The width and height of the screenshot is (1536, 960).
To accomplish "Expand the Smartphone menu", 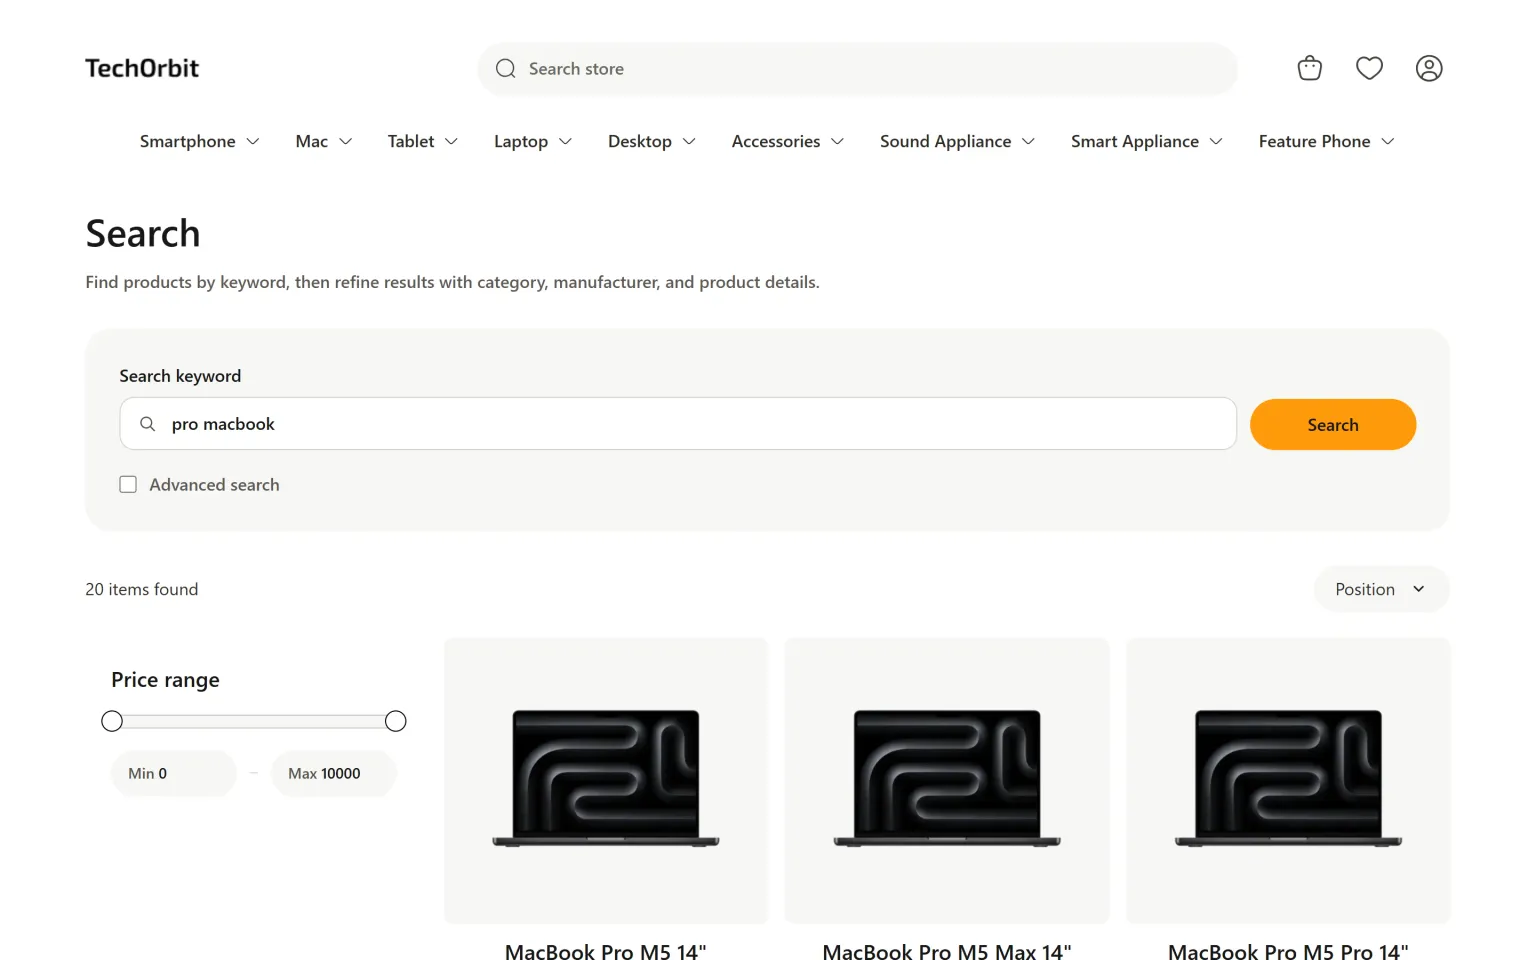I will click(199, 141).
